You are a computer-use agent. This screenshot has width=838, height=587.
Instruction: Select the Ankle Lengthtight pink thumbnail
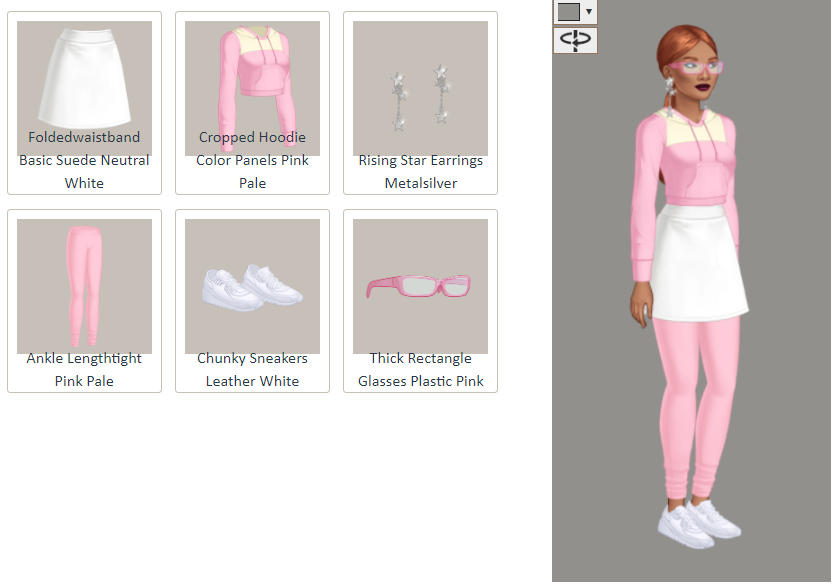pyautogui.click(x=84, y=286)
